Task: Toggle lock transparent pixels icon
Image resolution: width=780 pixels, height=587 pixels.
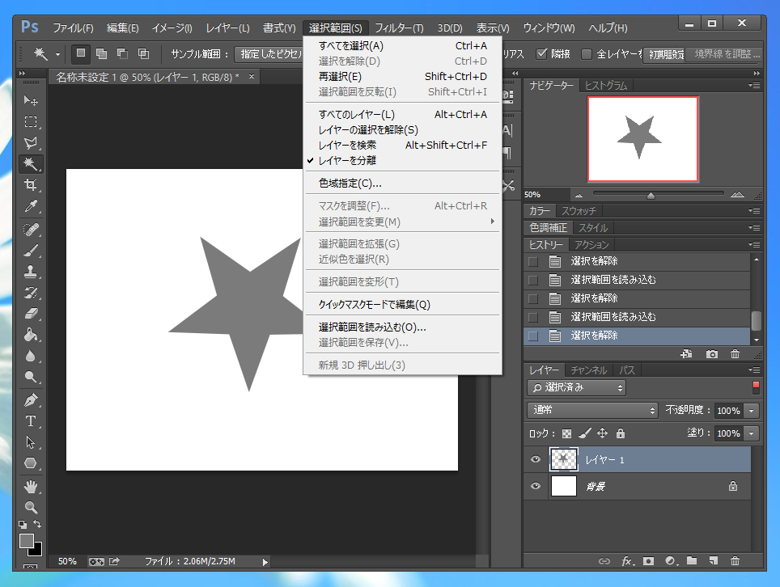Action: [x=567, y=434]
